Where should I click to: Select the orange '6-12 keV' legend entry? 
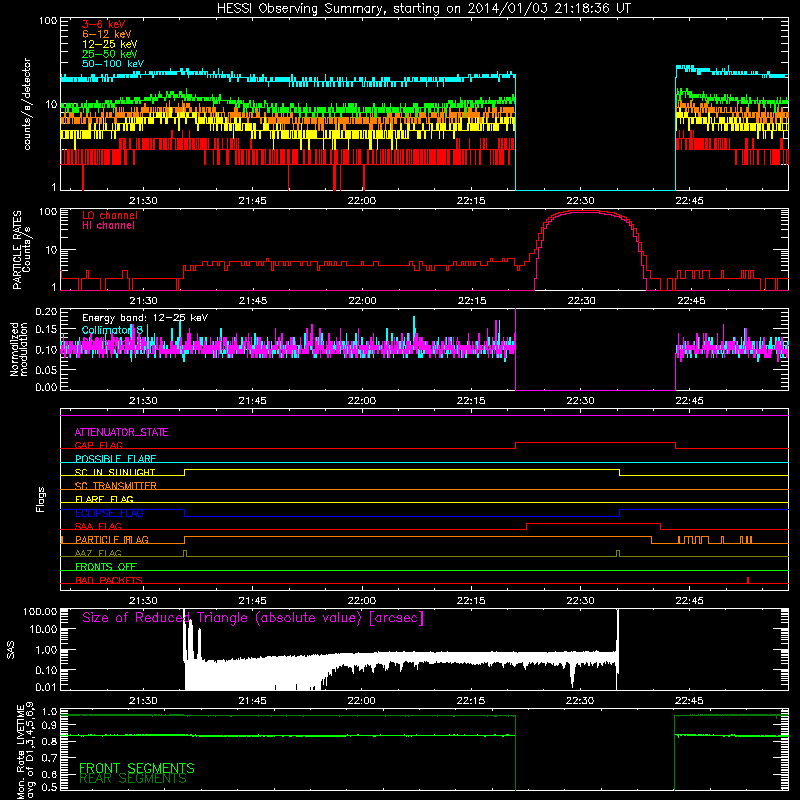pyautogui.click(x=107, y=34)
